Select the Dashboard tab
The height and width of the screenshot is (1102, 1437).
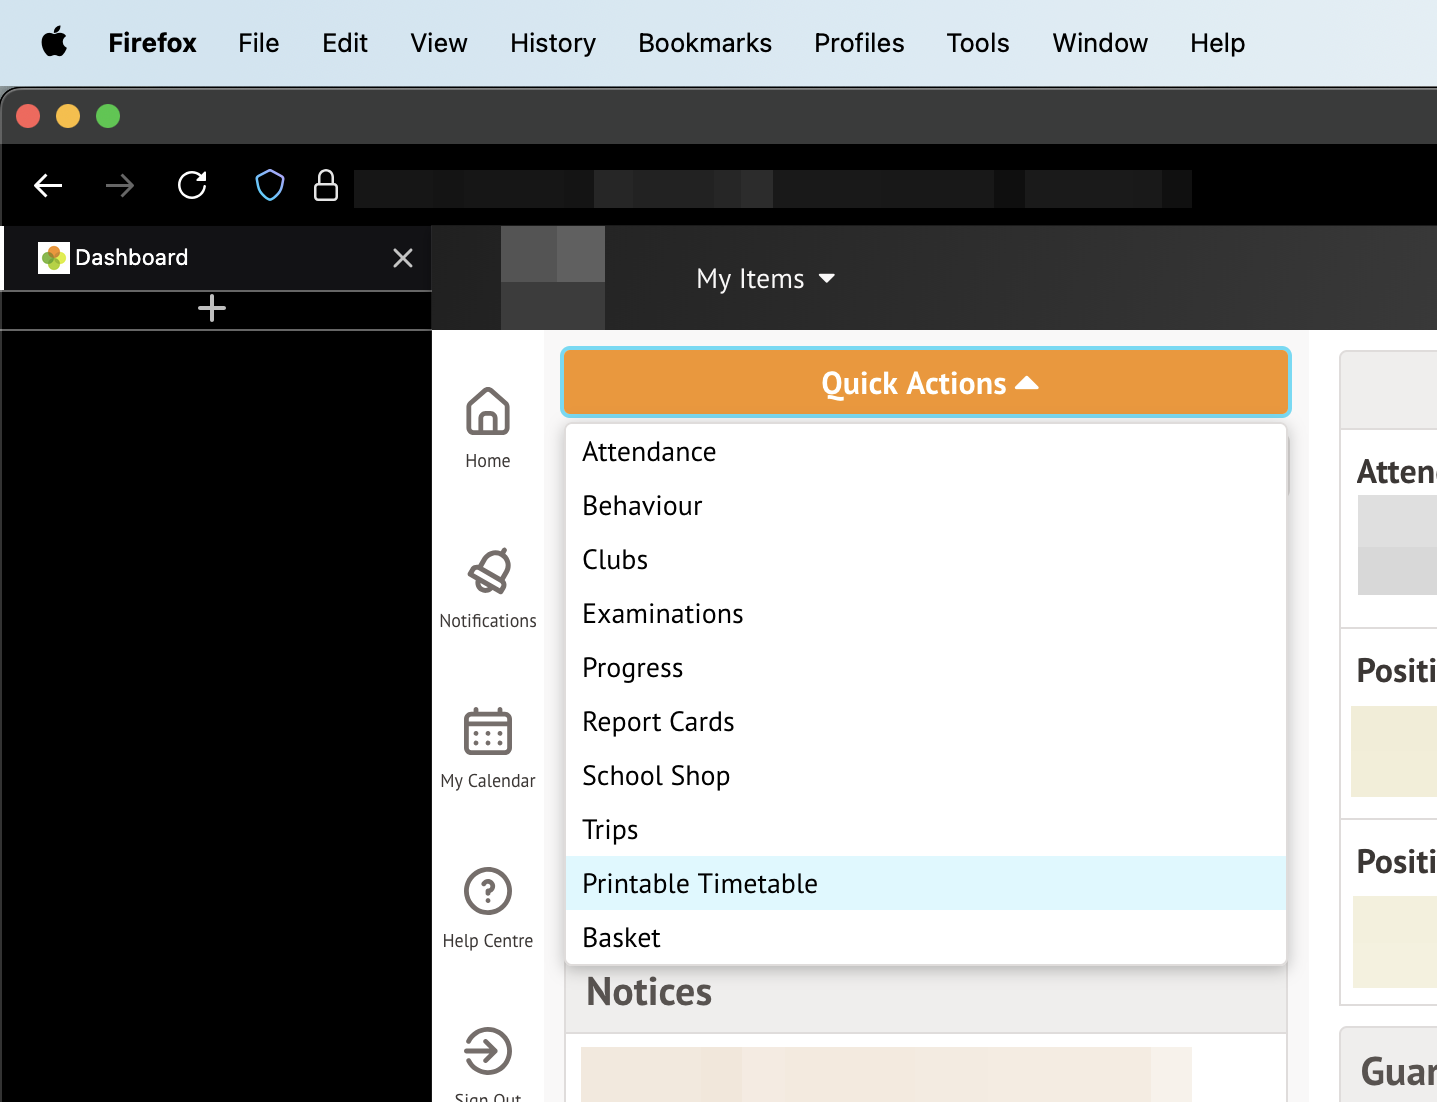(x=218, y=258)
